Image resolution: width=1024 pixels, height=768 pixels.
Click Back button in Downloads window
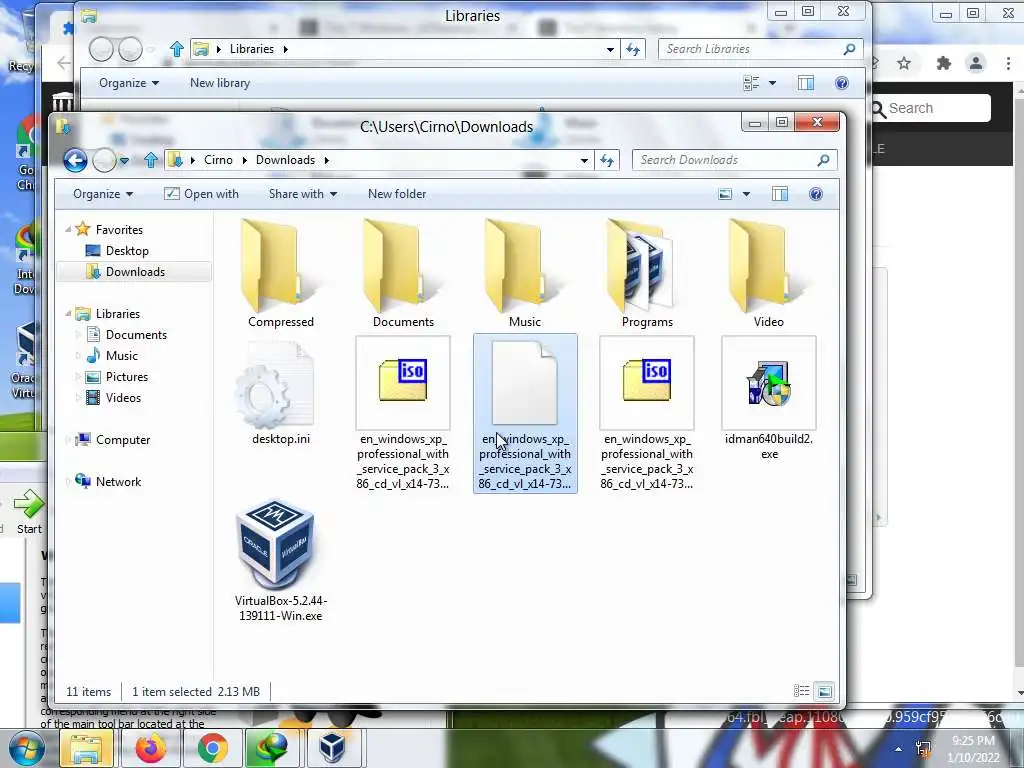tap(75, 160)
